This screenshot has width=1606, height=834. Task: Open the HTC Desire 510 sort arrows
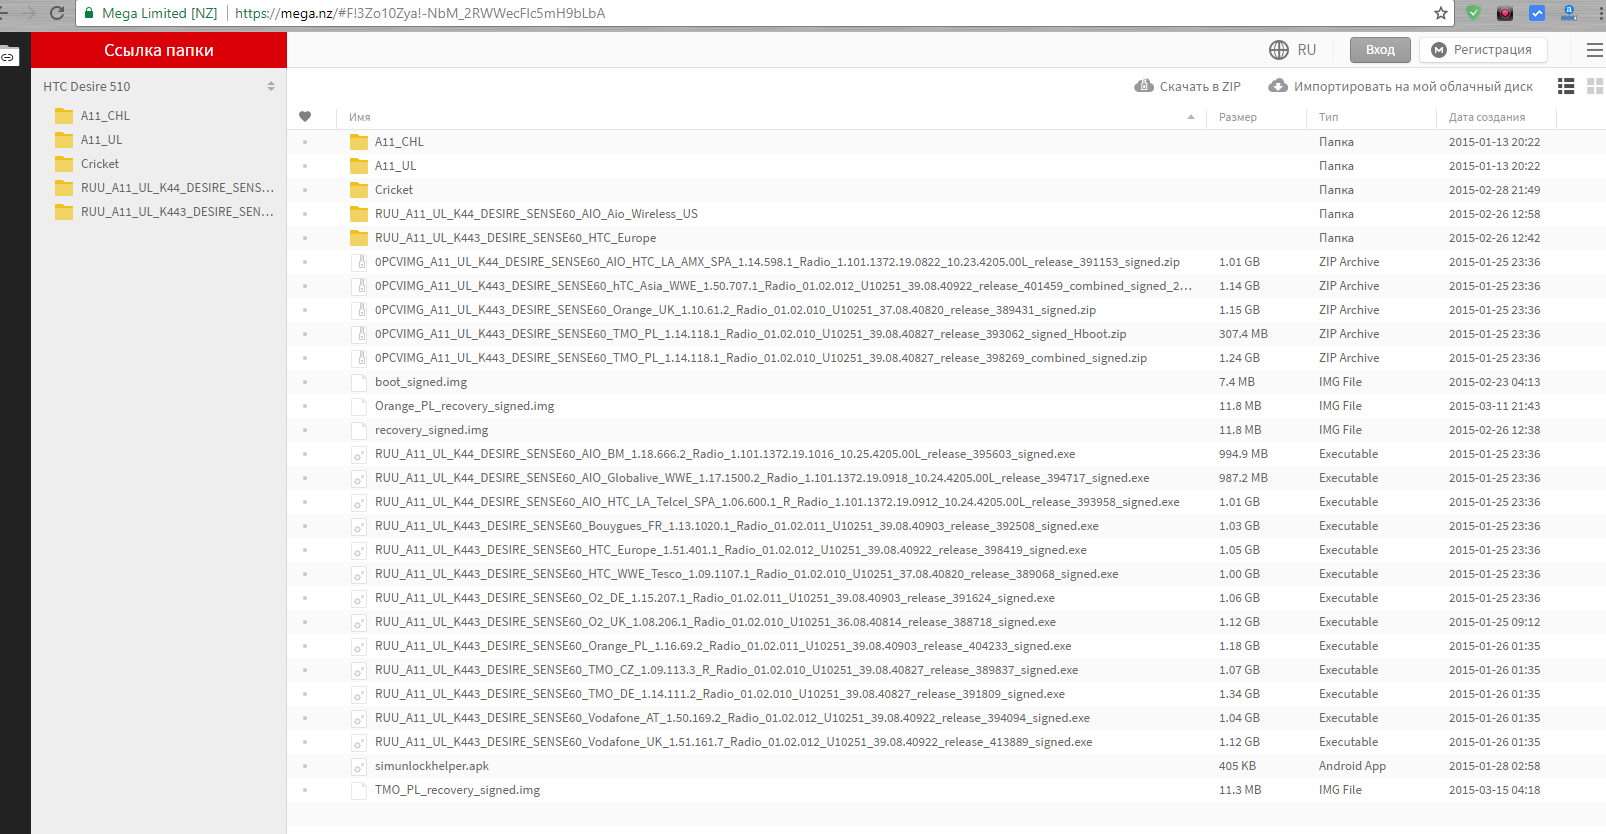point(271,87)
